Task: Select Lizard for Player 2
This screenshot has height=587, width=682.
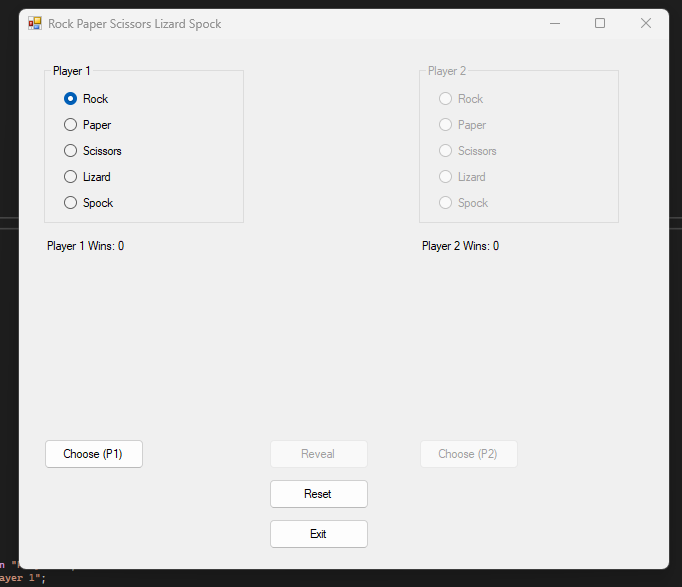Action: click(446, 177)
